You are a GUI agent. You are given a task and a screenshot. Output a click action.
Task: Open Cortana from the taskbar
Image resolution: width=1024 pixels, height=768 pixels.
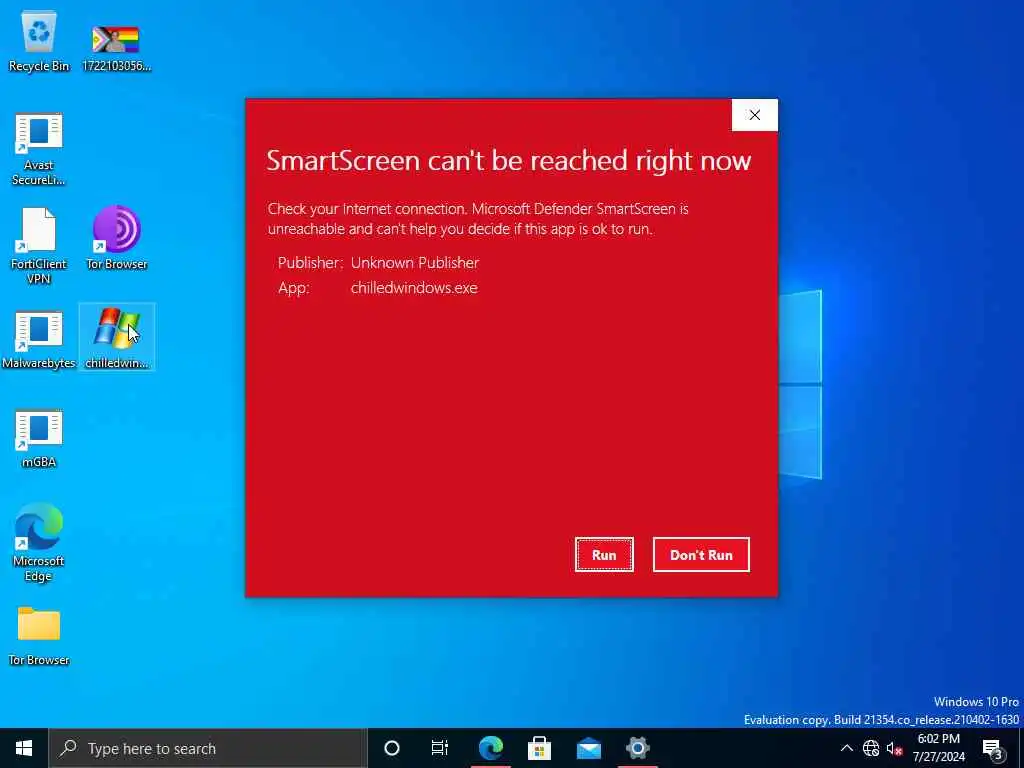[392, 748]
